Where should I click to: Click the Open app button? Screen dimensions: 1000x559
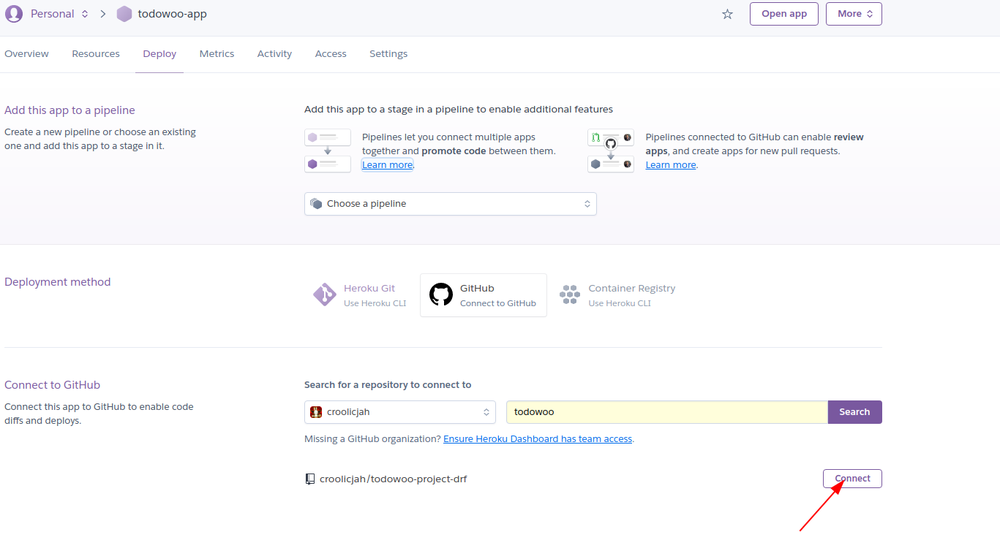784,14
